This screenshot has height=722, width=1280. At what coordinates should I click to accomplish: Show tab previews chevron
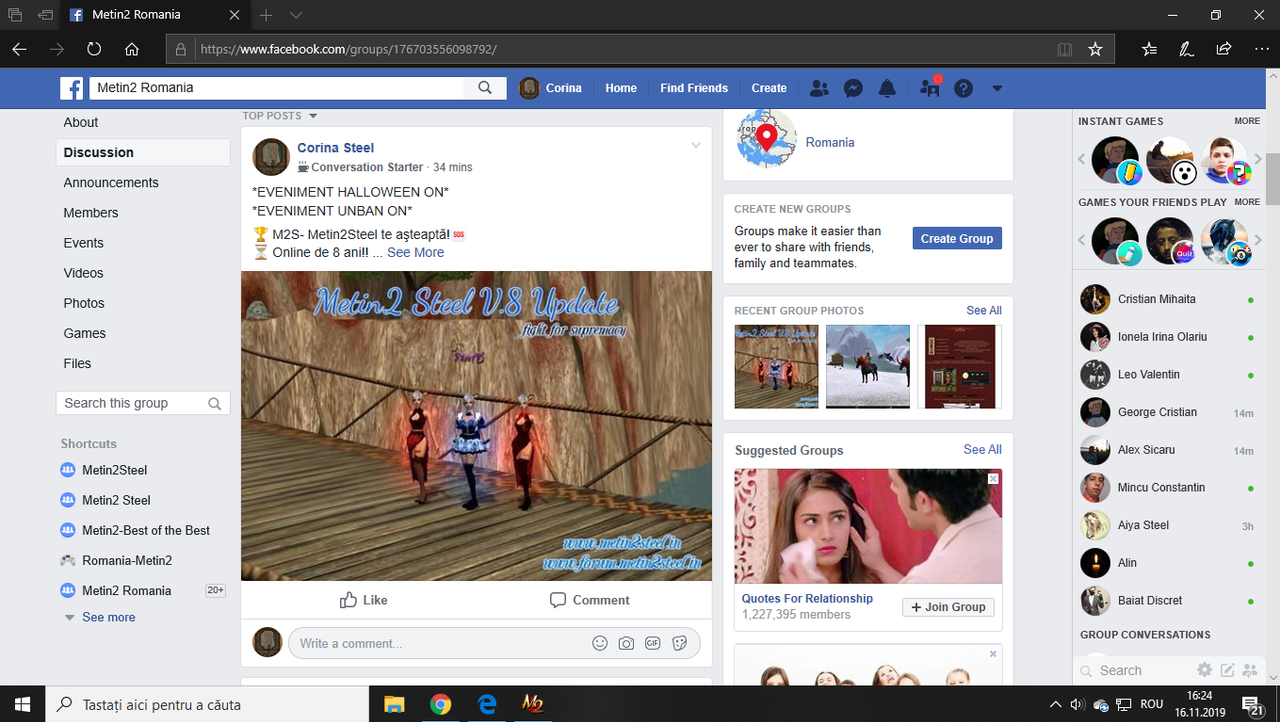(x=296, y=15)
